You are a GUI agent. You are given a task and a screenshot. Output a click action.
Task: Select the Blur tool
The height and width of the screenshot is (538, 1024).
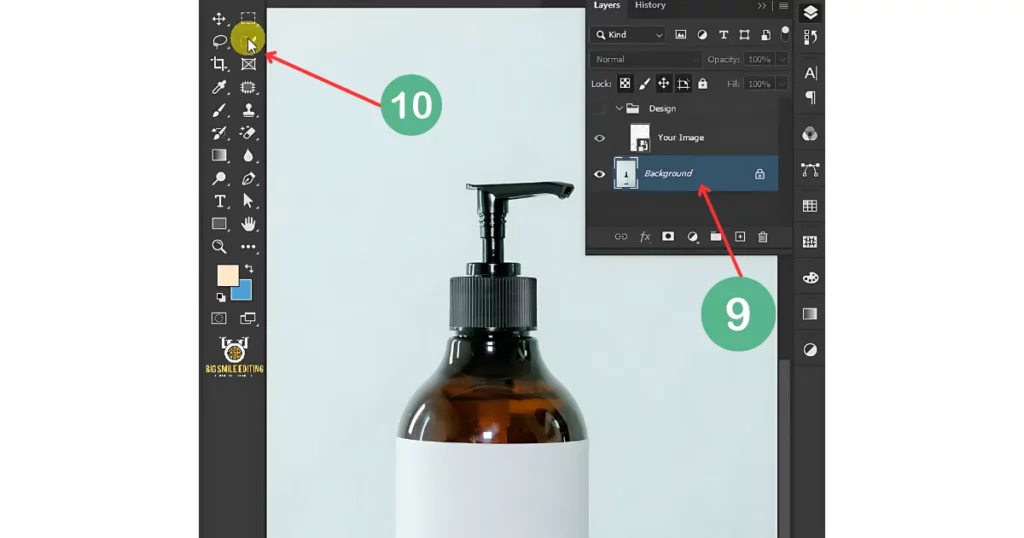coord(248,155)
